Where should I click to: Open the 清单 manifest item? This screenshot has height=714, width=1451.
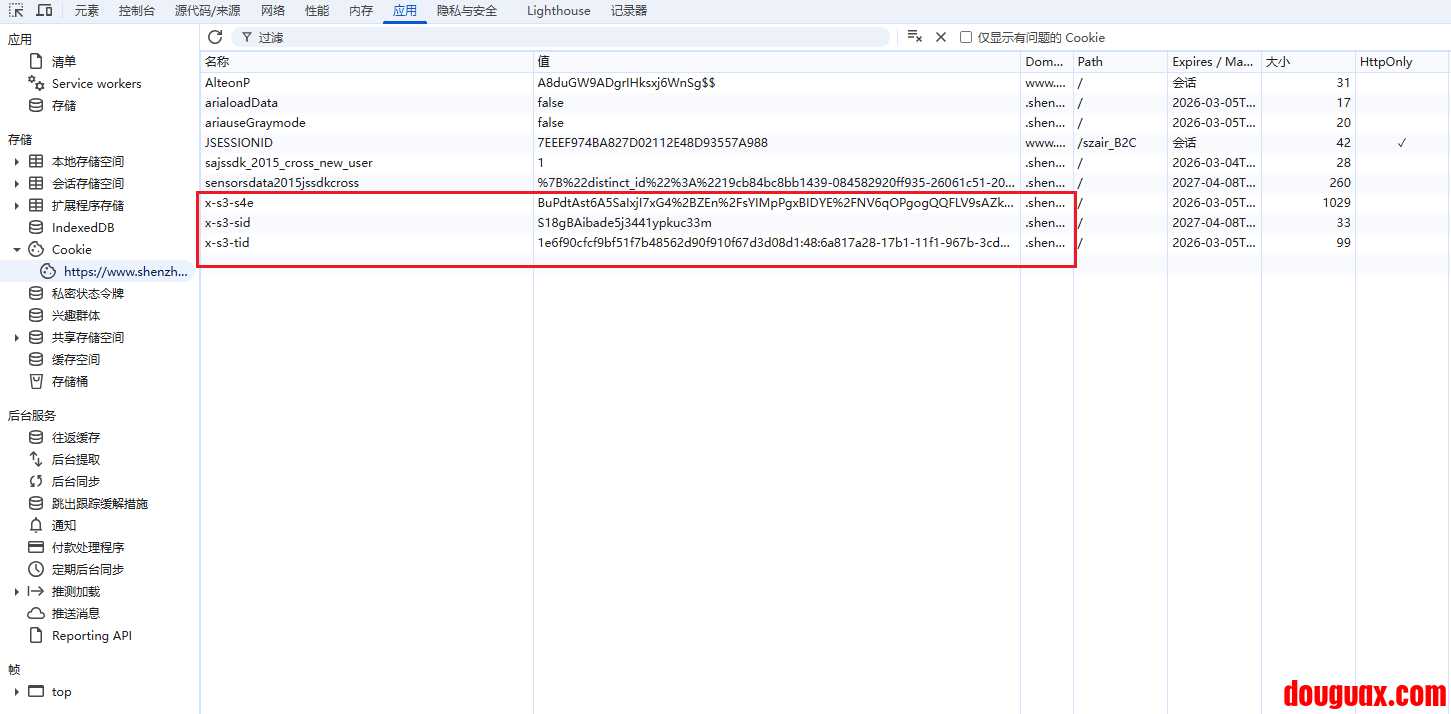[64, 62]
